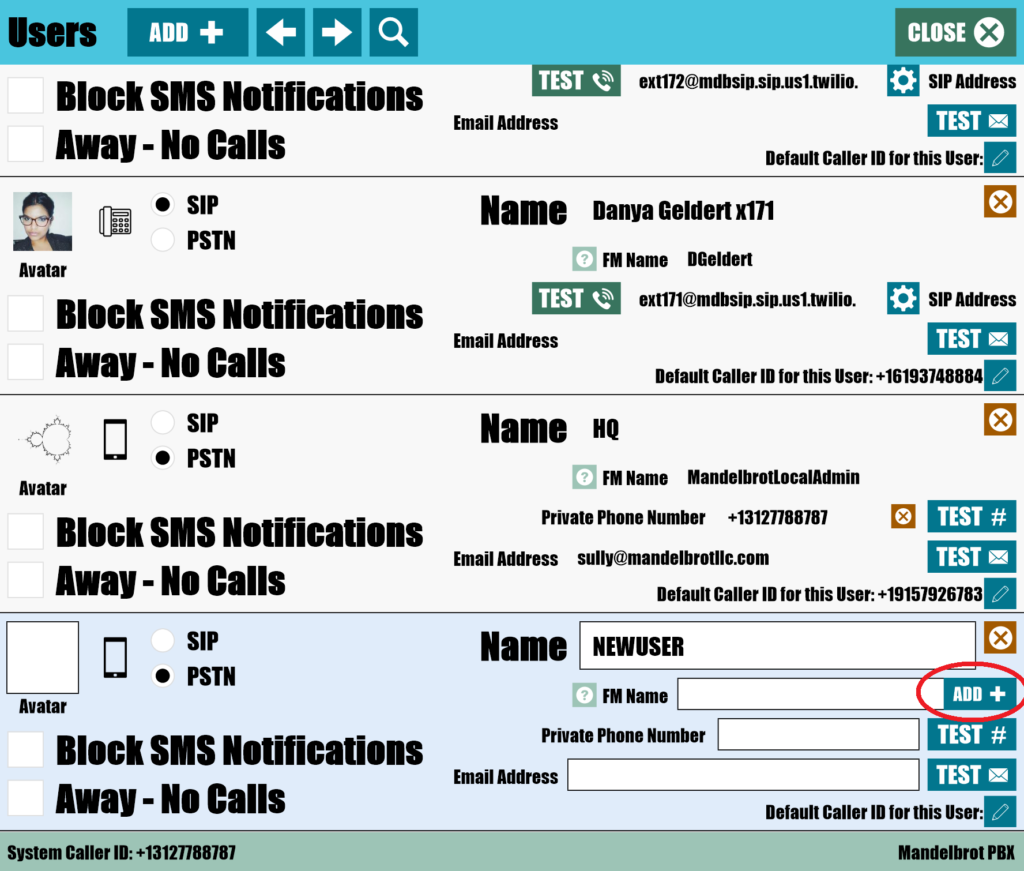Open SIP settings gear for ext172
This screenshot has height=871, width=1024.
903,81
